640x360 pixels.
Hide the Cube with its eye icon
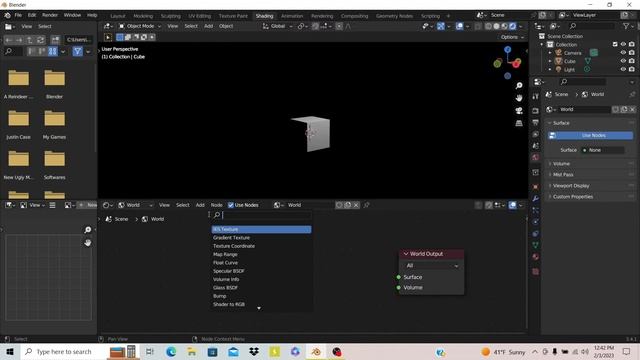pyautogui.click(x=623, y=61)
